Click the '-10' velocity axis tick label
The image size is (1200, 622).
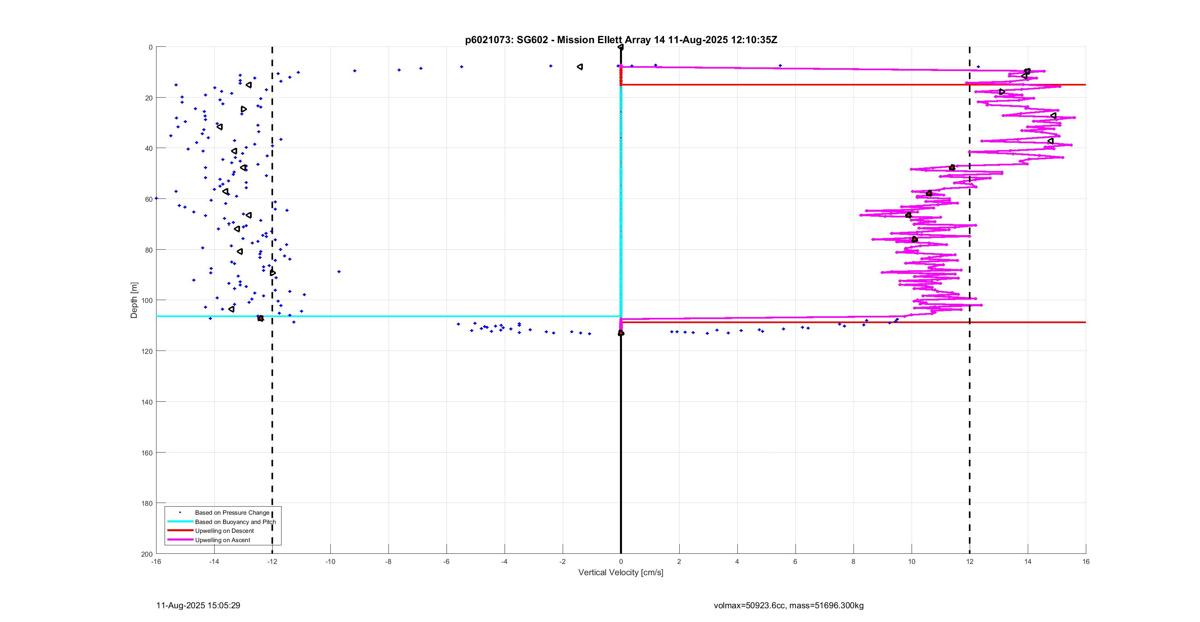tap(330, 561)
